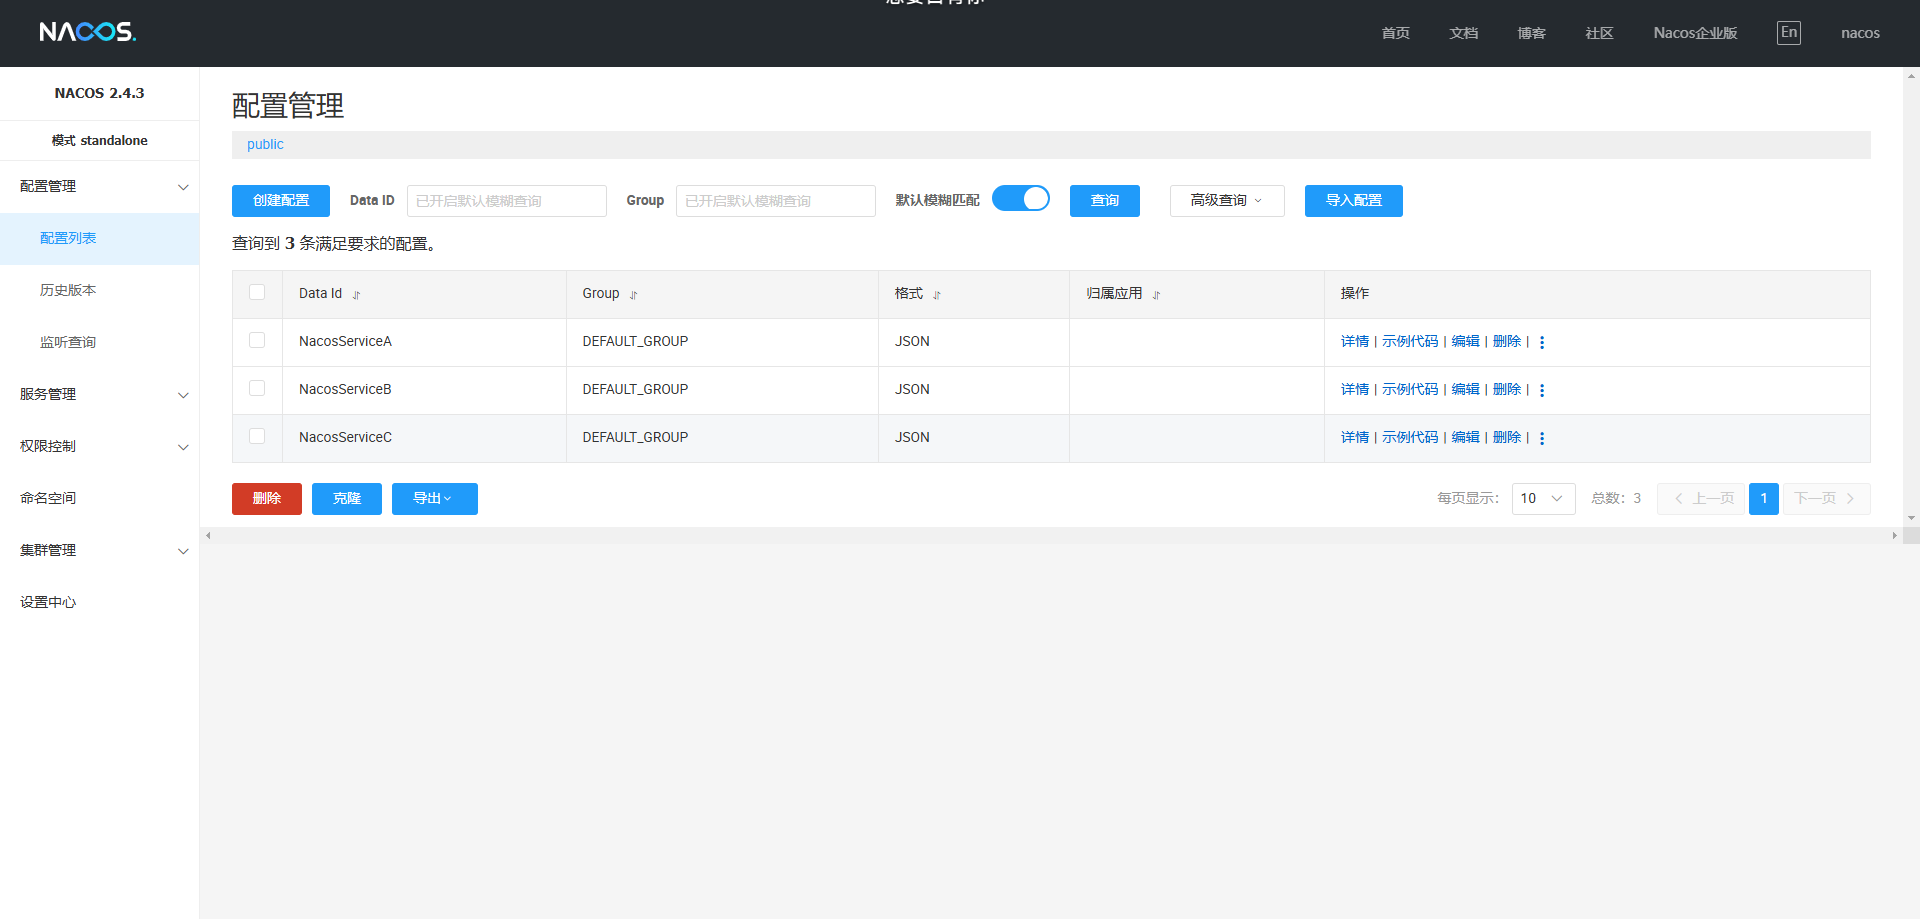Click the horizontal scrollbar right arrow
1920x919 pixels.
coord(1894,535)
